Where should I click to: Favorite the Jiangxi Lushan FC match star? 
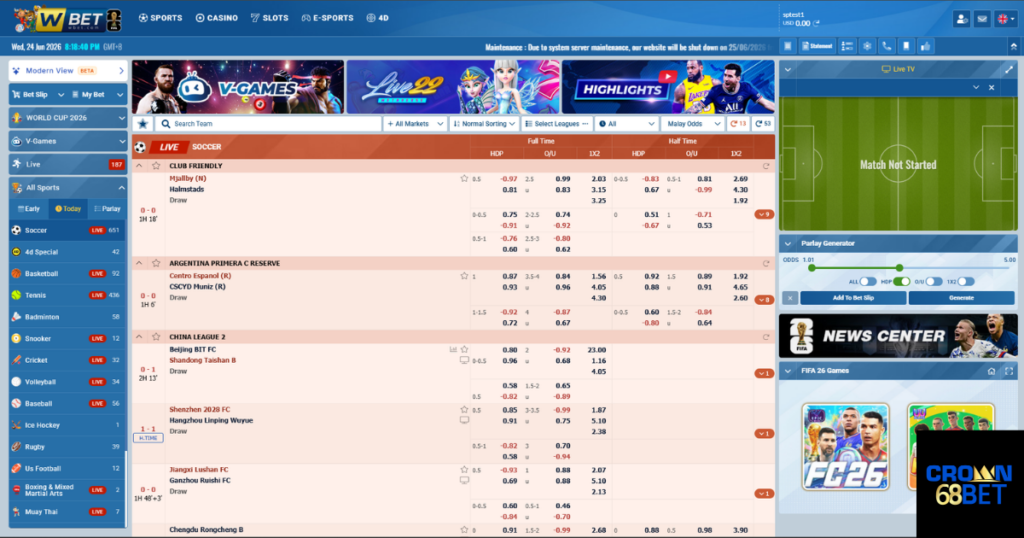[464, 469]
